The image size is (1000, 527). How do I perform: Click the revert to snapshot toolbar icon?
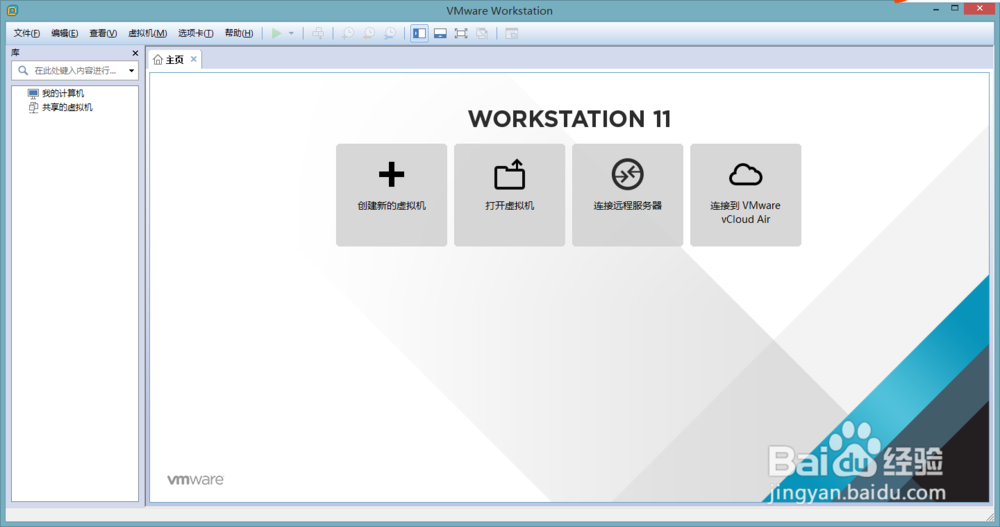tap(369, 33)
